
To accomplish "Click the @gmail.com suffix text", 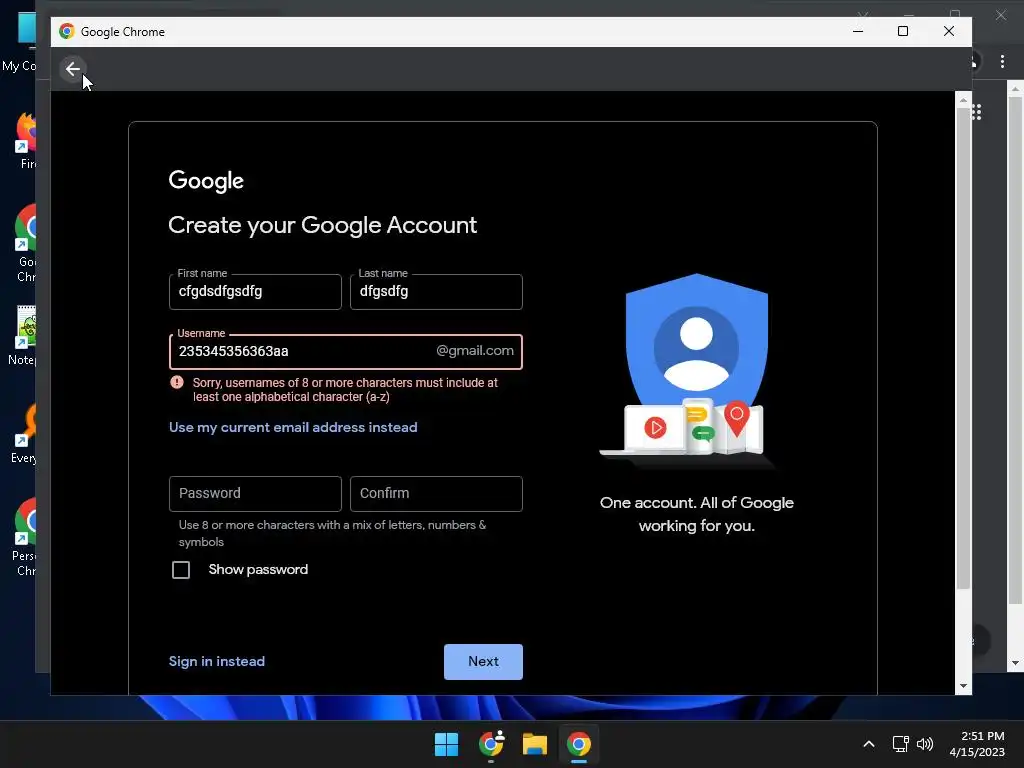I will point(475,351).
